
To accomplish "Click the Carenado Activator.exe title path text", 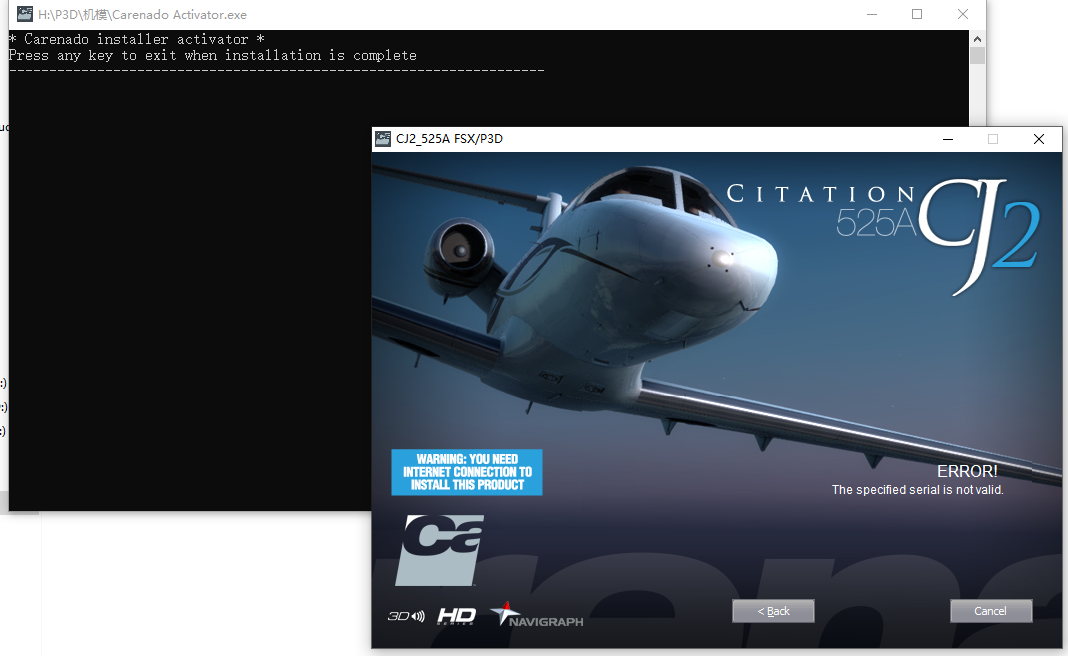I will pyautogui.click(x=142, y=14).
